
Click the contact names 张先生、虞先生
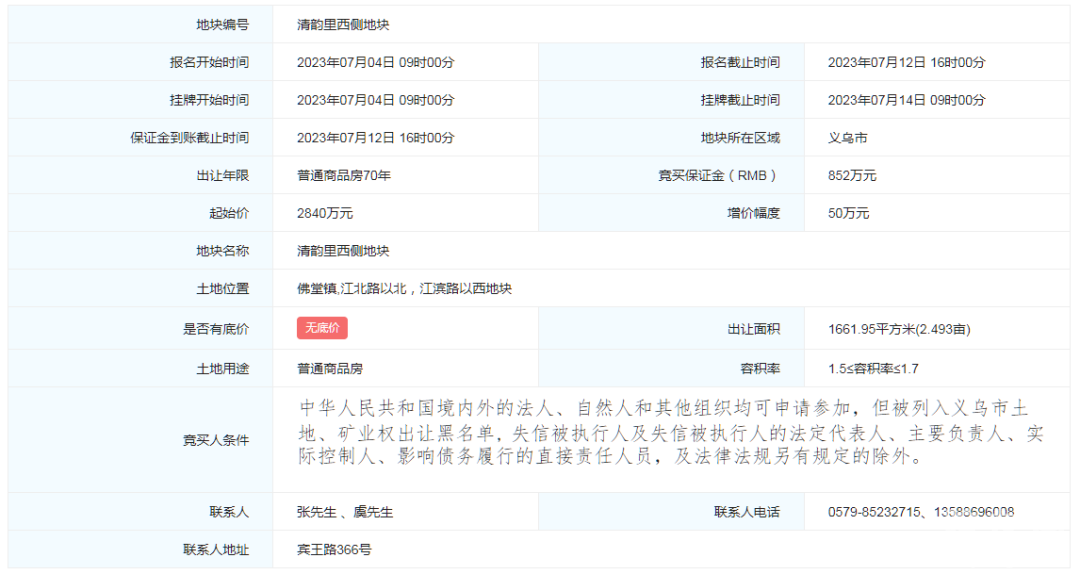[345, 512]
